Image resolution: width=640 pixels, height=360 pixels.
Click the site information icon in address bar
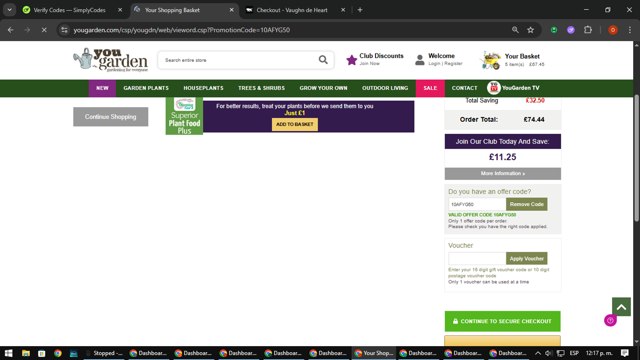(x=64, y=30)
